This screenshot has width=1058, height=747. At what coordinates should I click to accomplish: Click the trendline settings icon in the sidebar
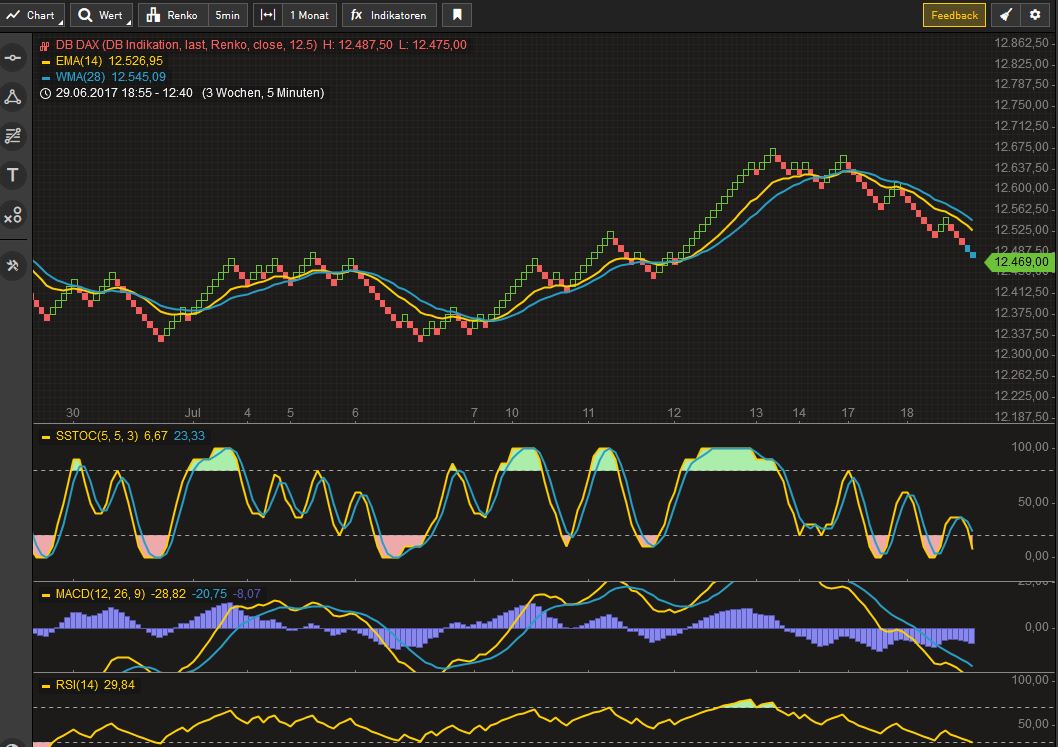13,136
